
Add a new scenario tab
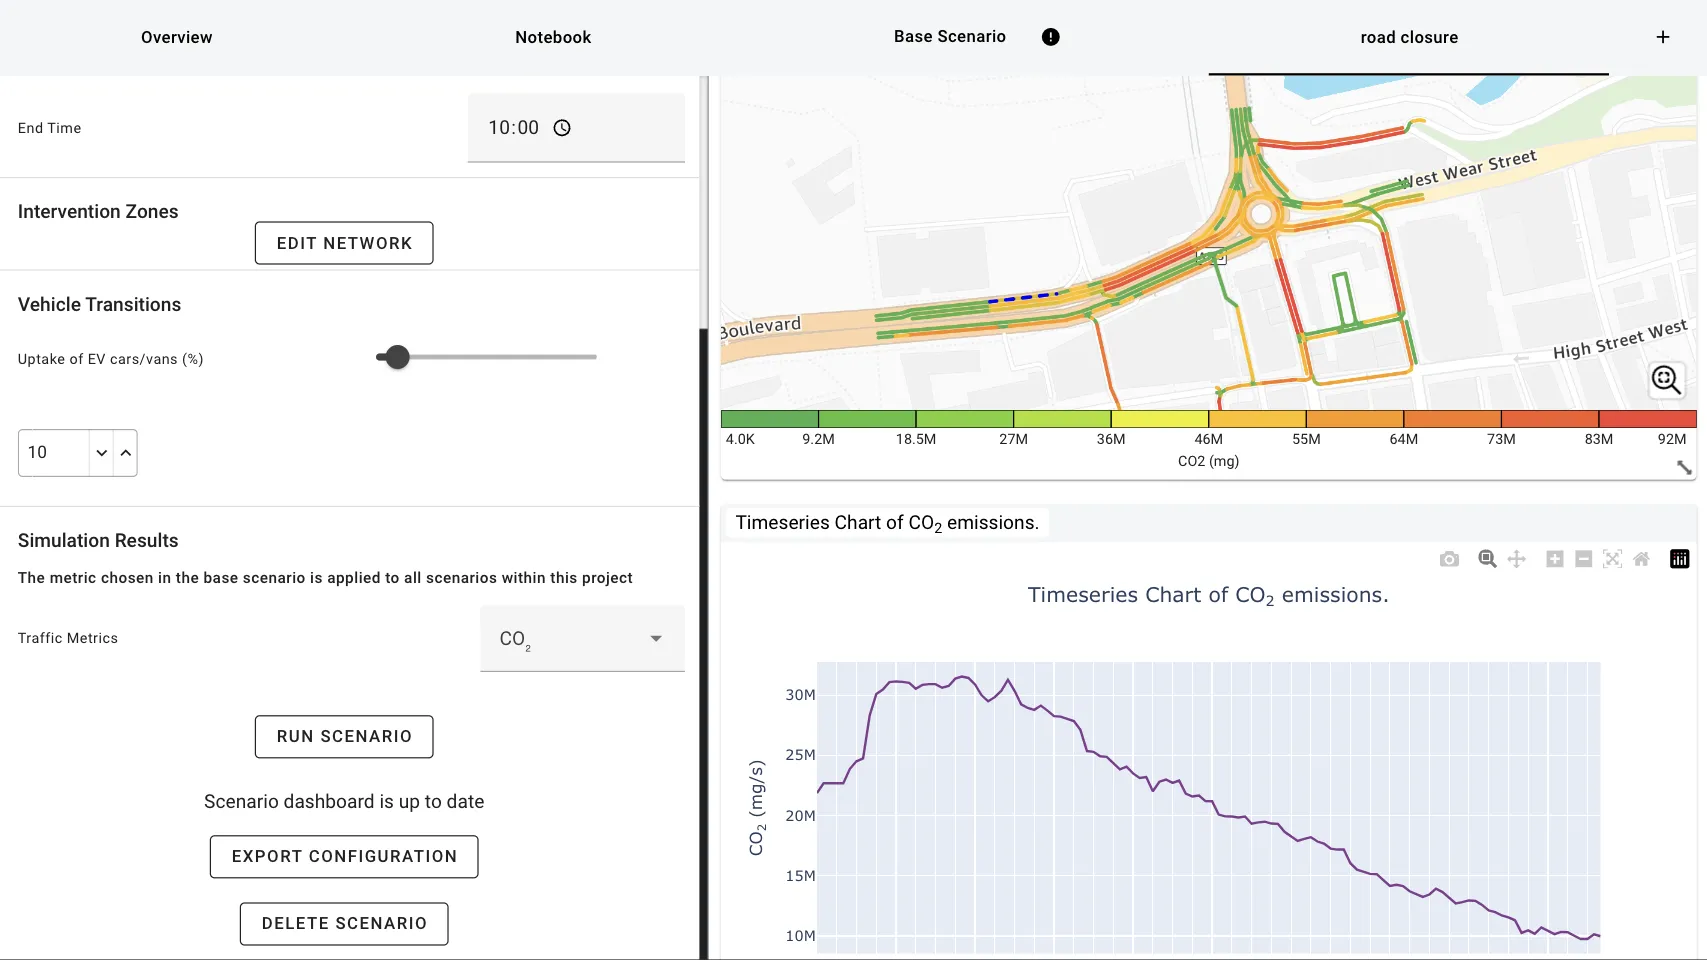coord(1663,37)
